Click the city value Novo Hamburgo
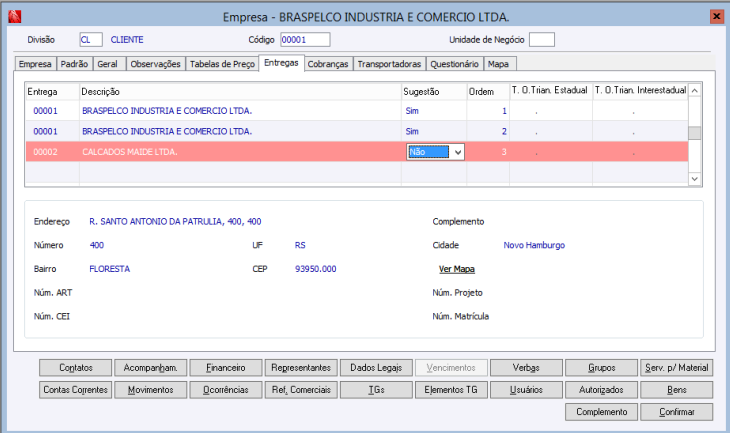 534,245
